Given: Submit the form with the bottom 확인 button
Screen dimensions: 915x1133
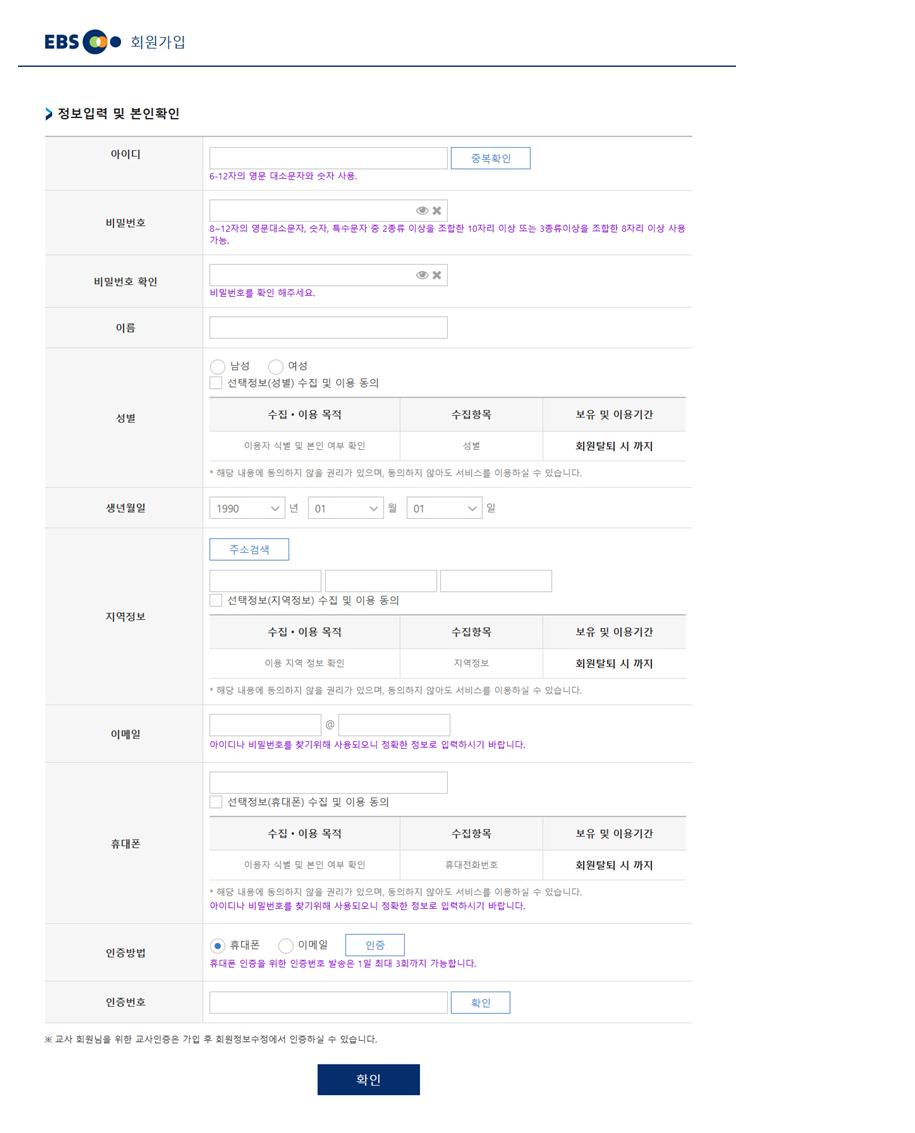Looking at the screenshot, I should click(368, 1079).
